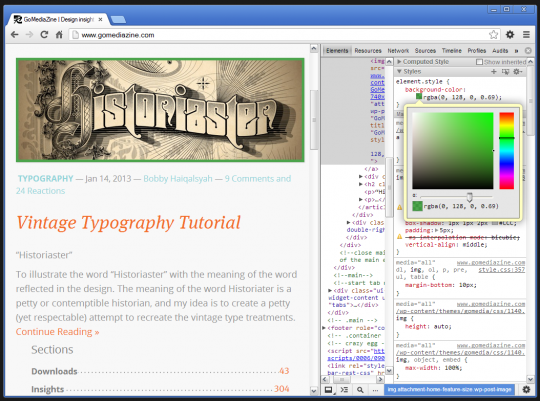Click the color preview swatch inside the picker
This screenshot has height=401, width=540.
click(417, 206)
